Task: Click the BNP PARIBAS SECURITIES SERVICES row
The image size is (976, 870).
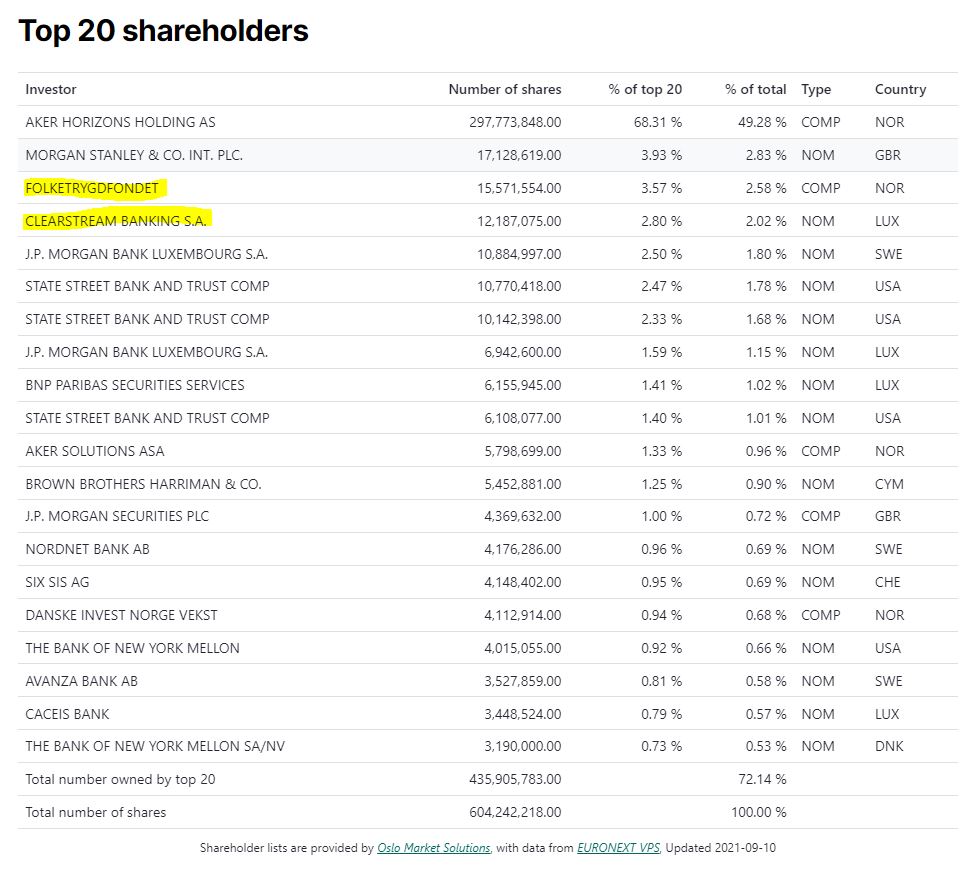Action: (135, 385)
